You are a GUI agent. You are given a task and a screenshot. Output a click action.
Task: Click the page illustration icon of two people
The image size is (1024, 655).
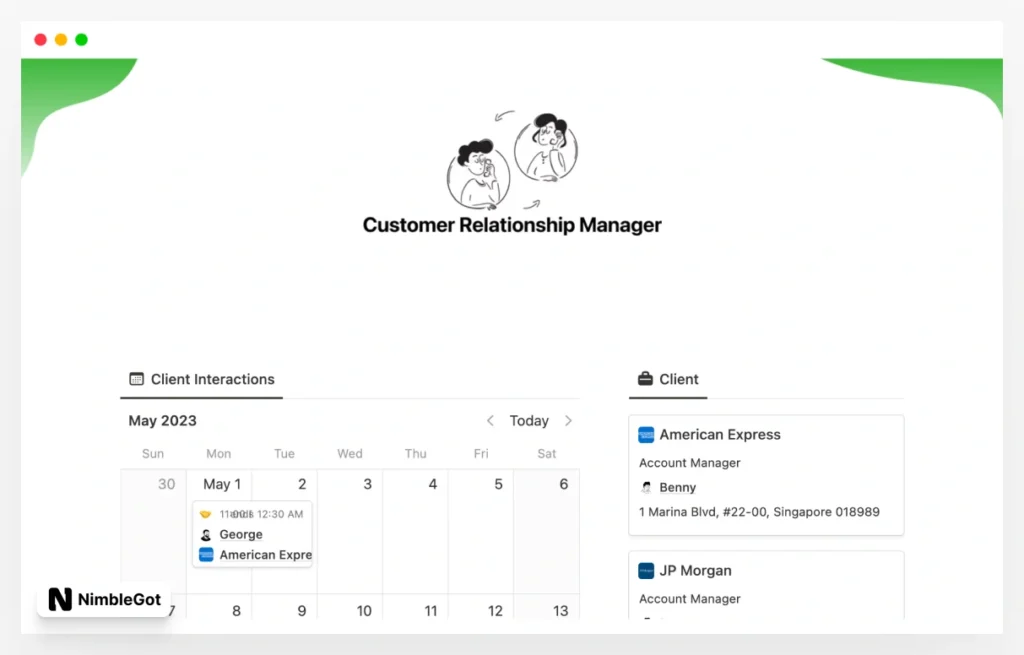[512, 159]
